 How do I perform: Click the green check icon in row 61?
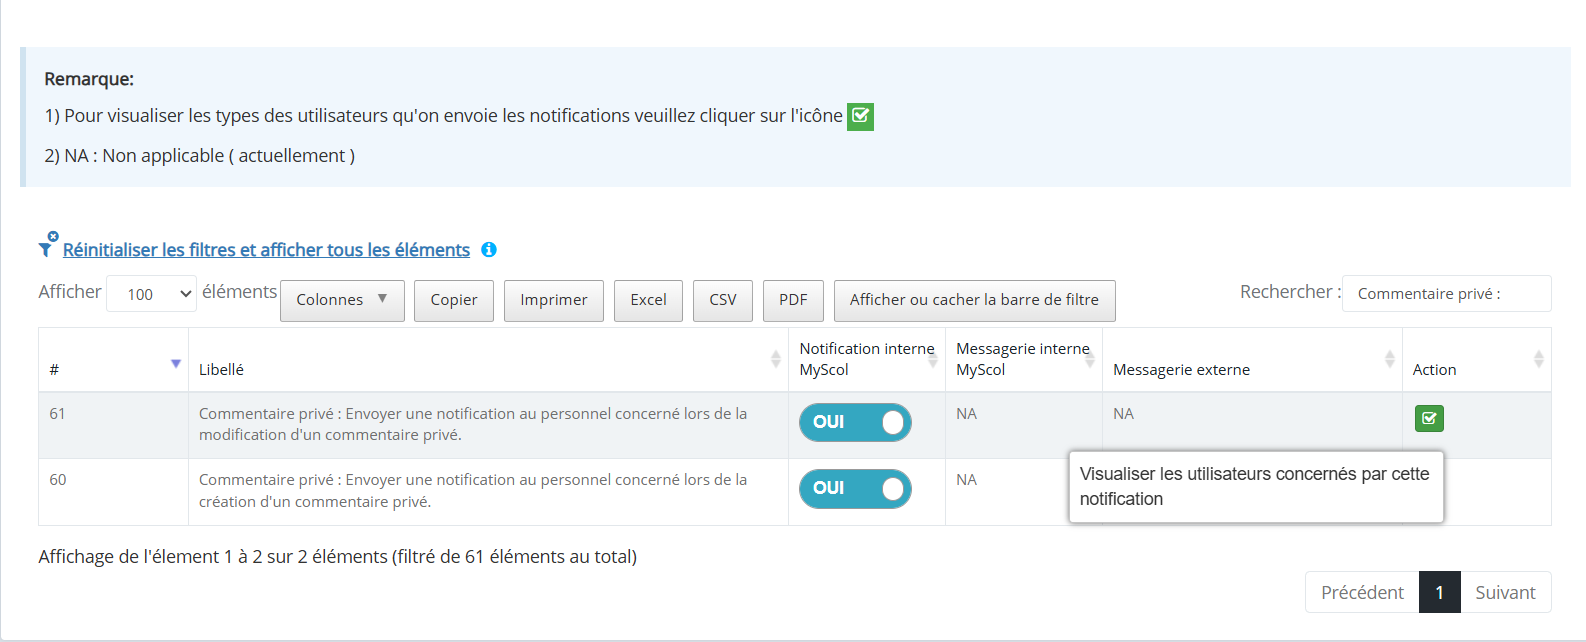coord(1429,418)
